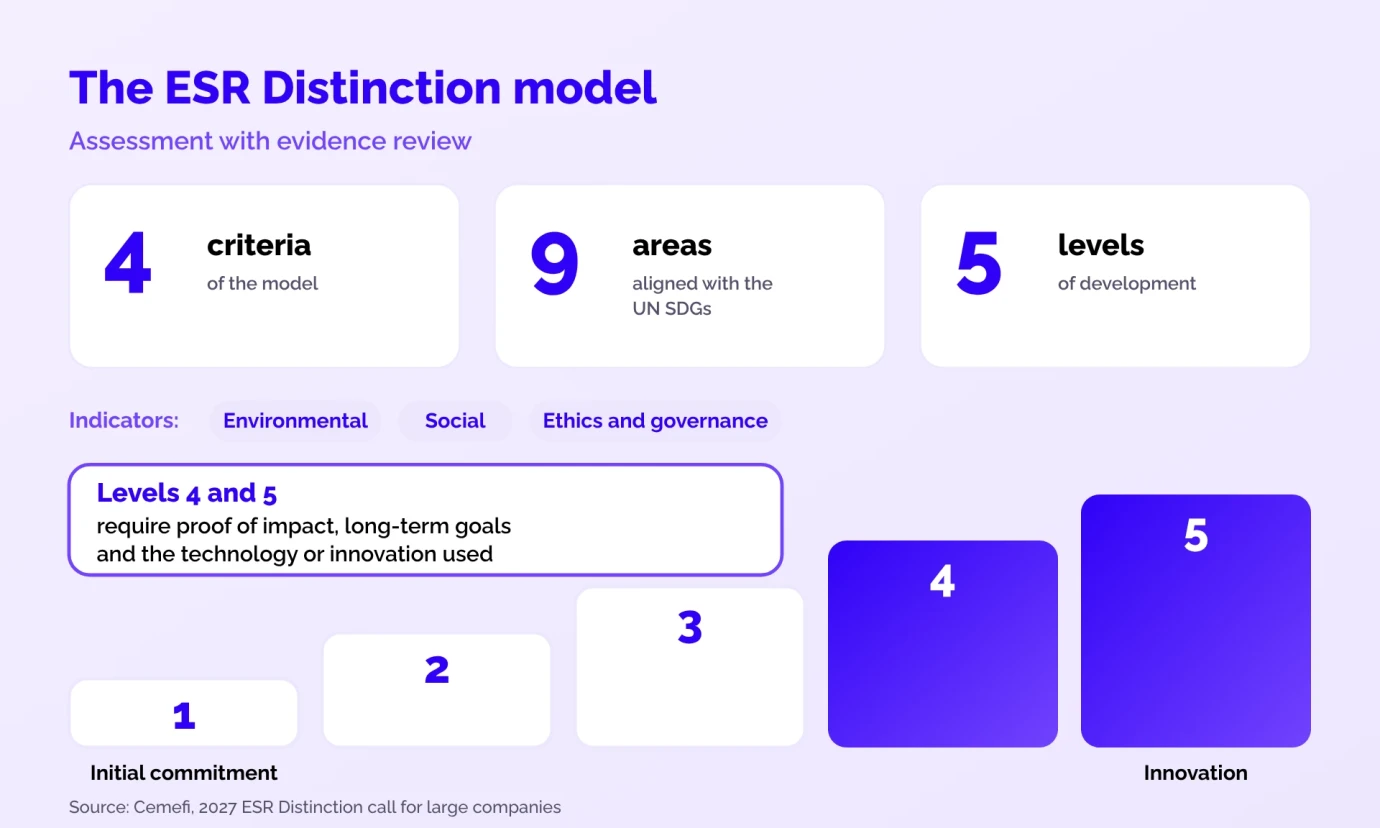Select the 'Ethics and governance' indicator pill
The image size is (1380, 828).
[655, 421]
